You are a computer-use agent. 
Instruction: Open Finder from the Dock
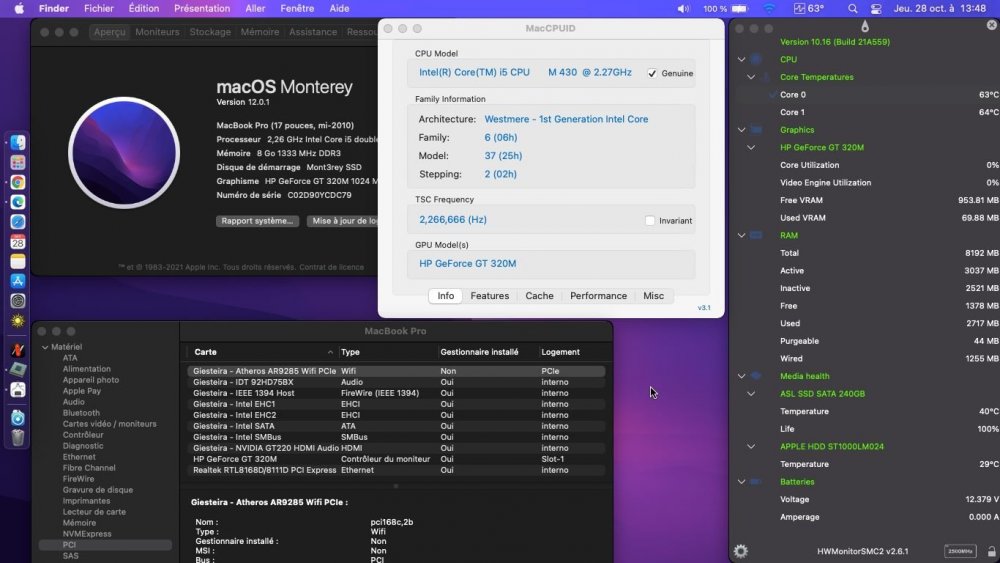18,142
